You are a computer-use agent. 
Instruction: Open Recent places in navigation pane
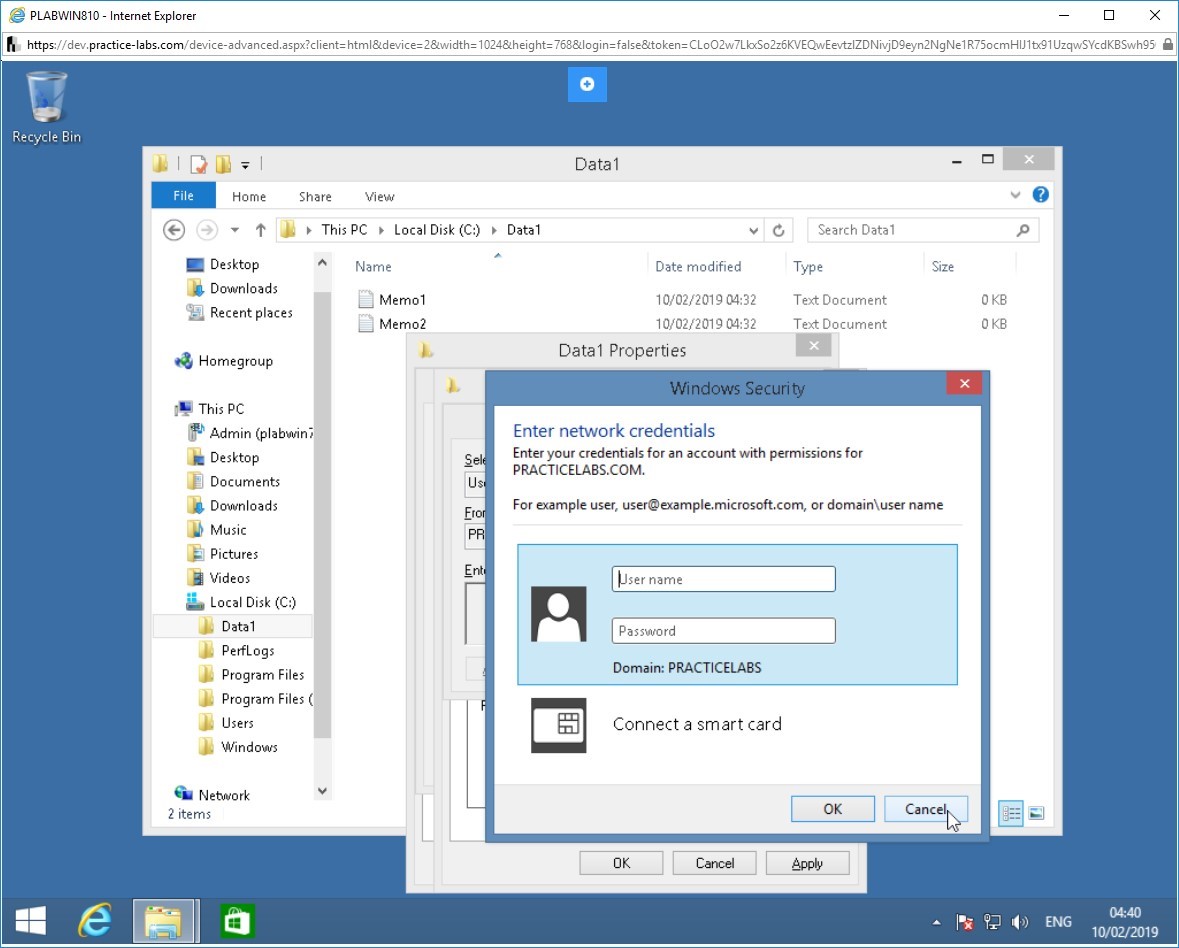tap(239, 313)
